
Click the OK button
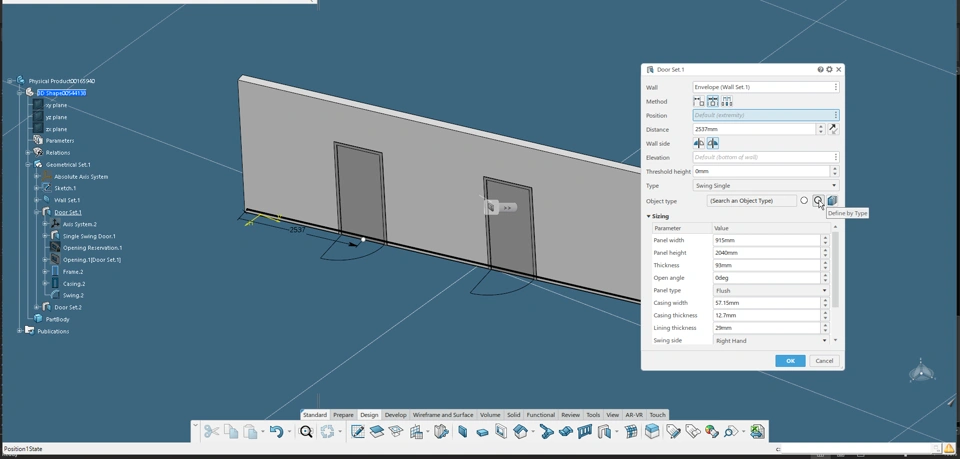click(790, 360)
